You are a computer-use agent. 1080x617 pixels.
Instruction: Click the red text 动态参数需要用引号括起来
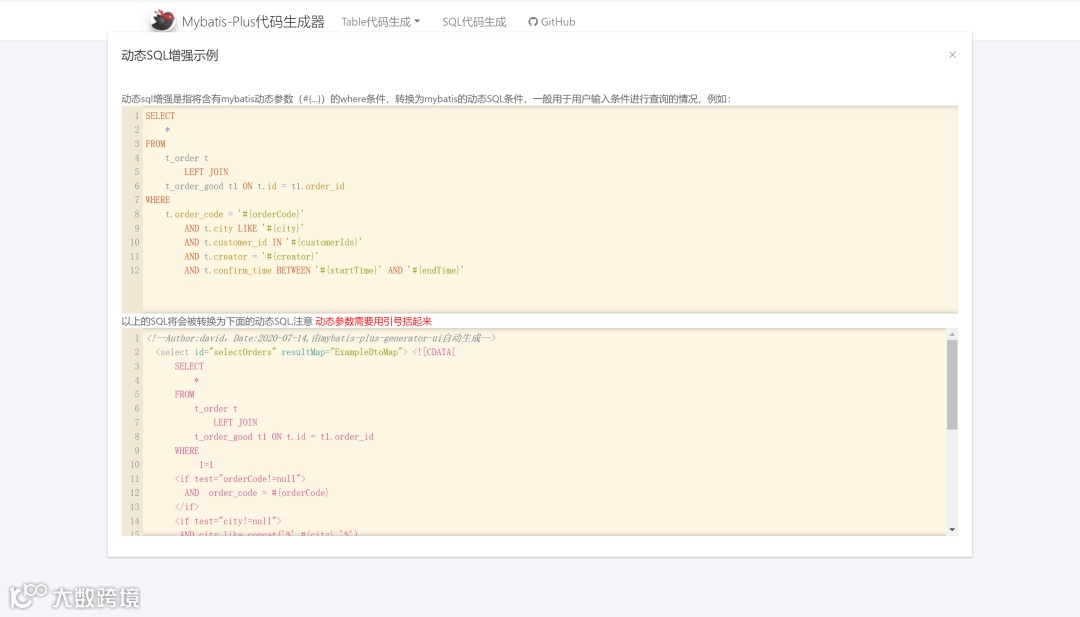click(x=373, y=322)
